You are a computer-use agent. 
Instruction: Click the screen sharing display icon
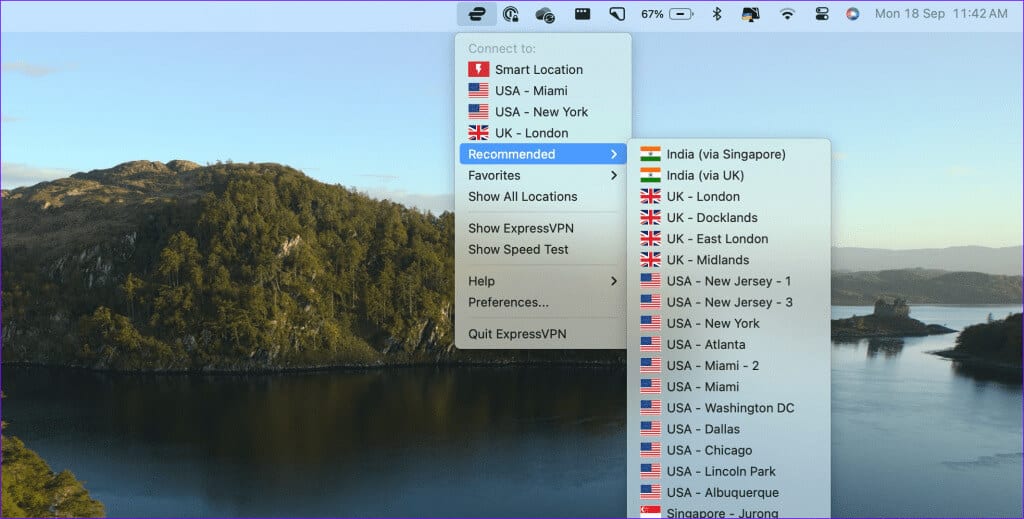click(x=751, y=14)
